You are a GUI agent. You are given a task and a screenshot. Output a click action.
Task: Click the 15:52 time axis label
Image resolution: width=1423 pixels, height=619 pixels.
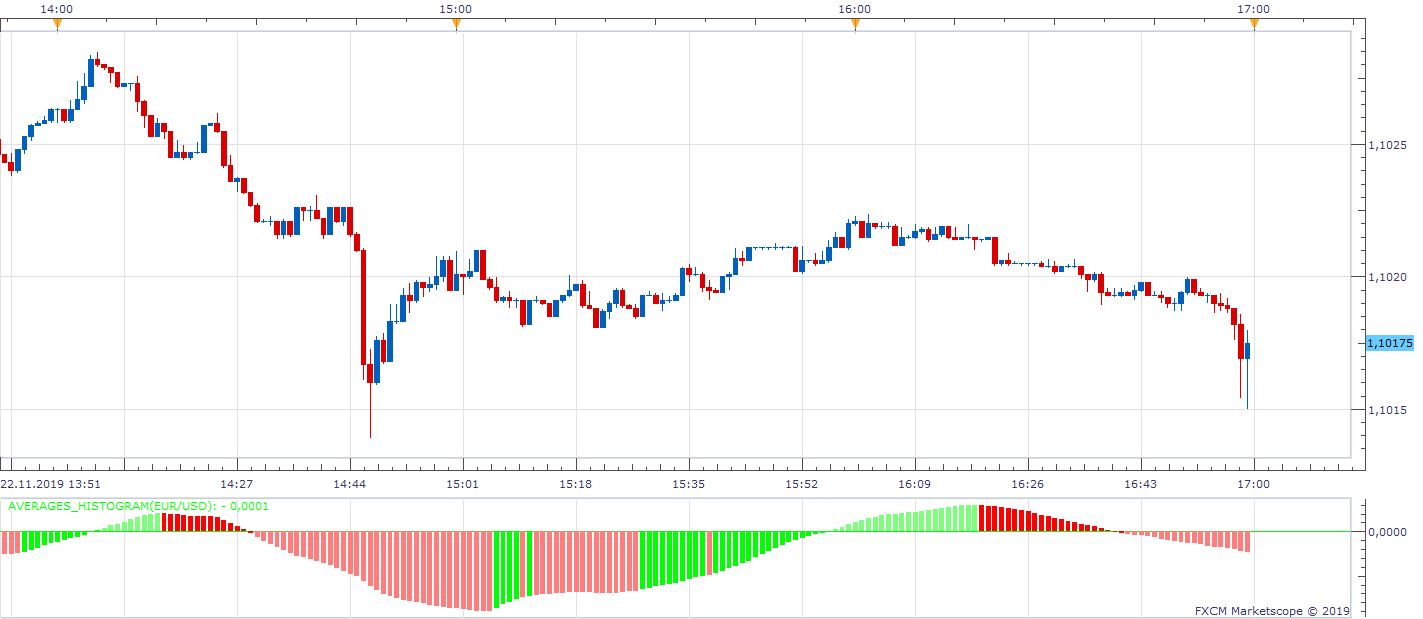point(802,484)
